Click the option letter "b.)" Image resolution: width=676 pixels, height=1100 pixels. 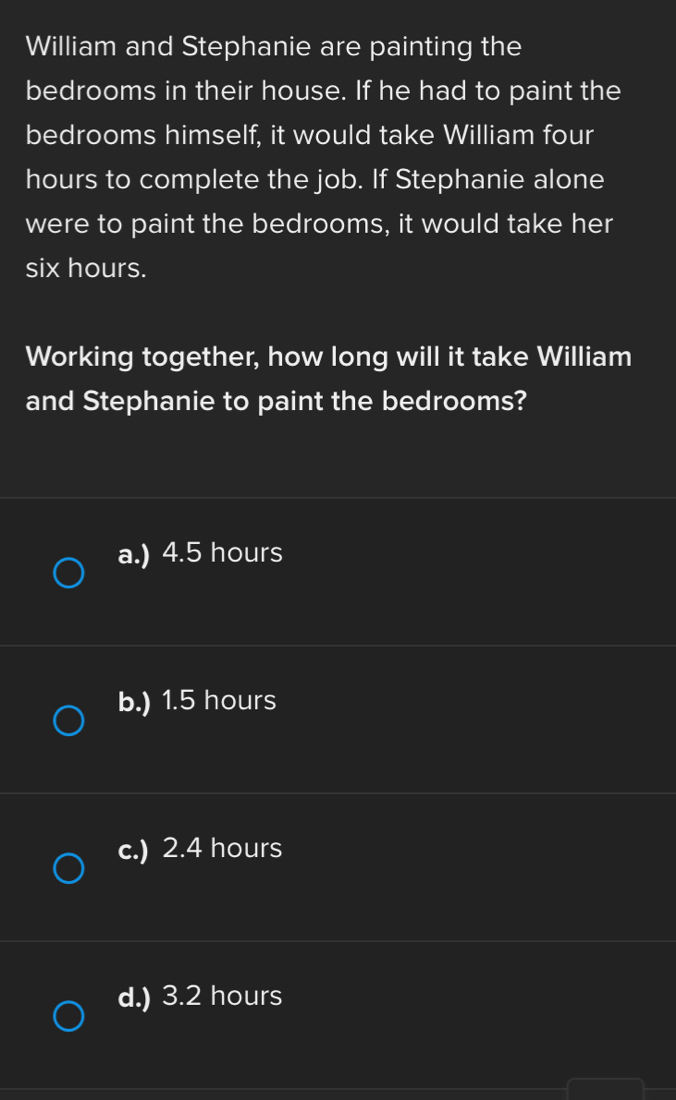pos(134,702)
